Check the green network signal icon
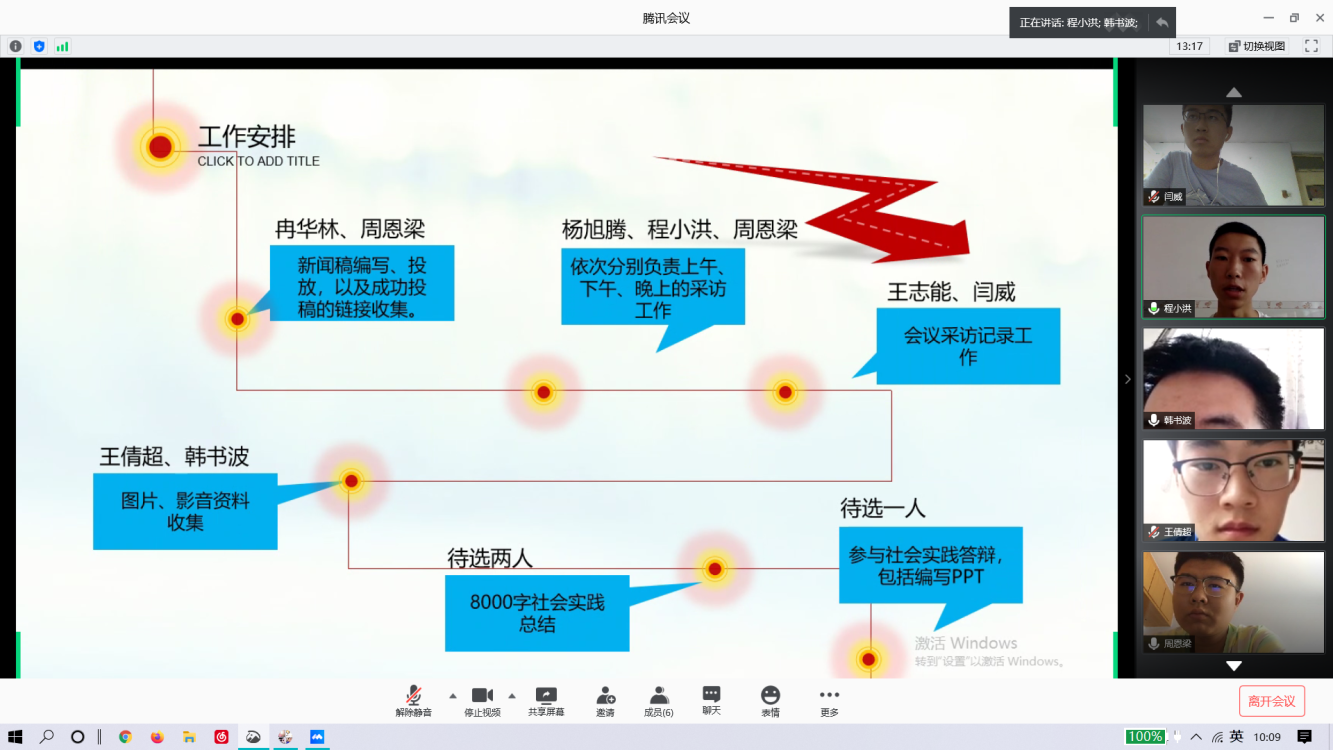 coord(62,46)
